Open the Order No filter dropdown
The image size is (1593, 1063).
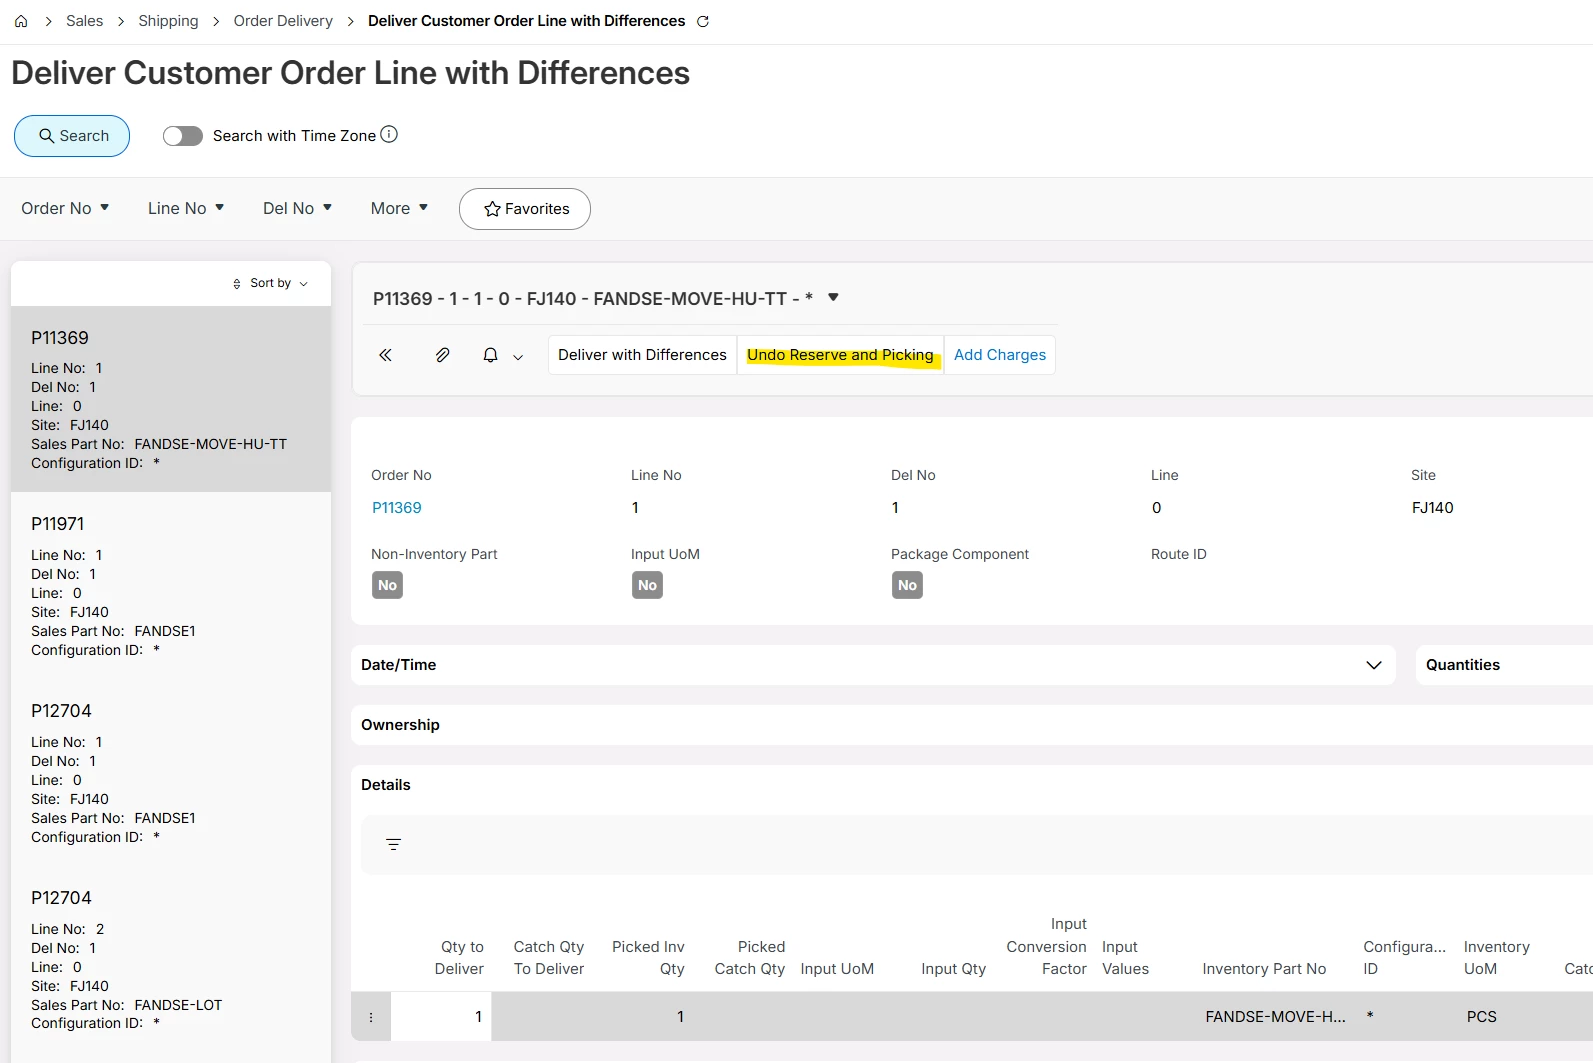click(65, 208)
